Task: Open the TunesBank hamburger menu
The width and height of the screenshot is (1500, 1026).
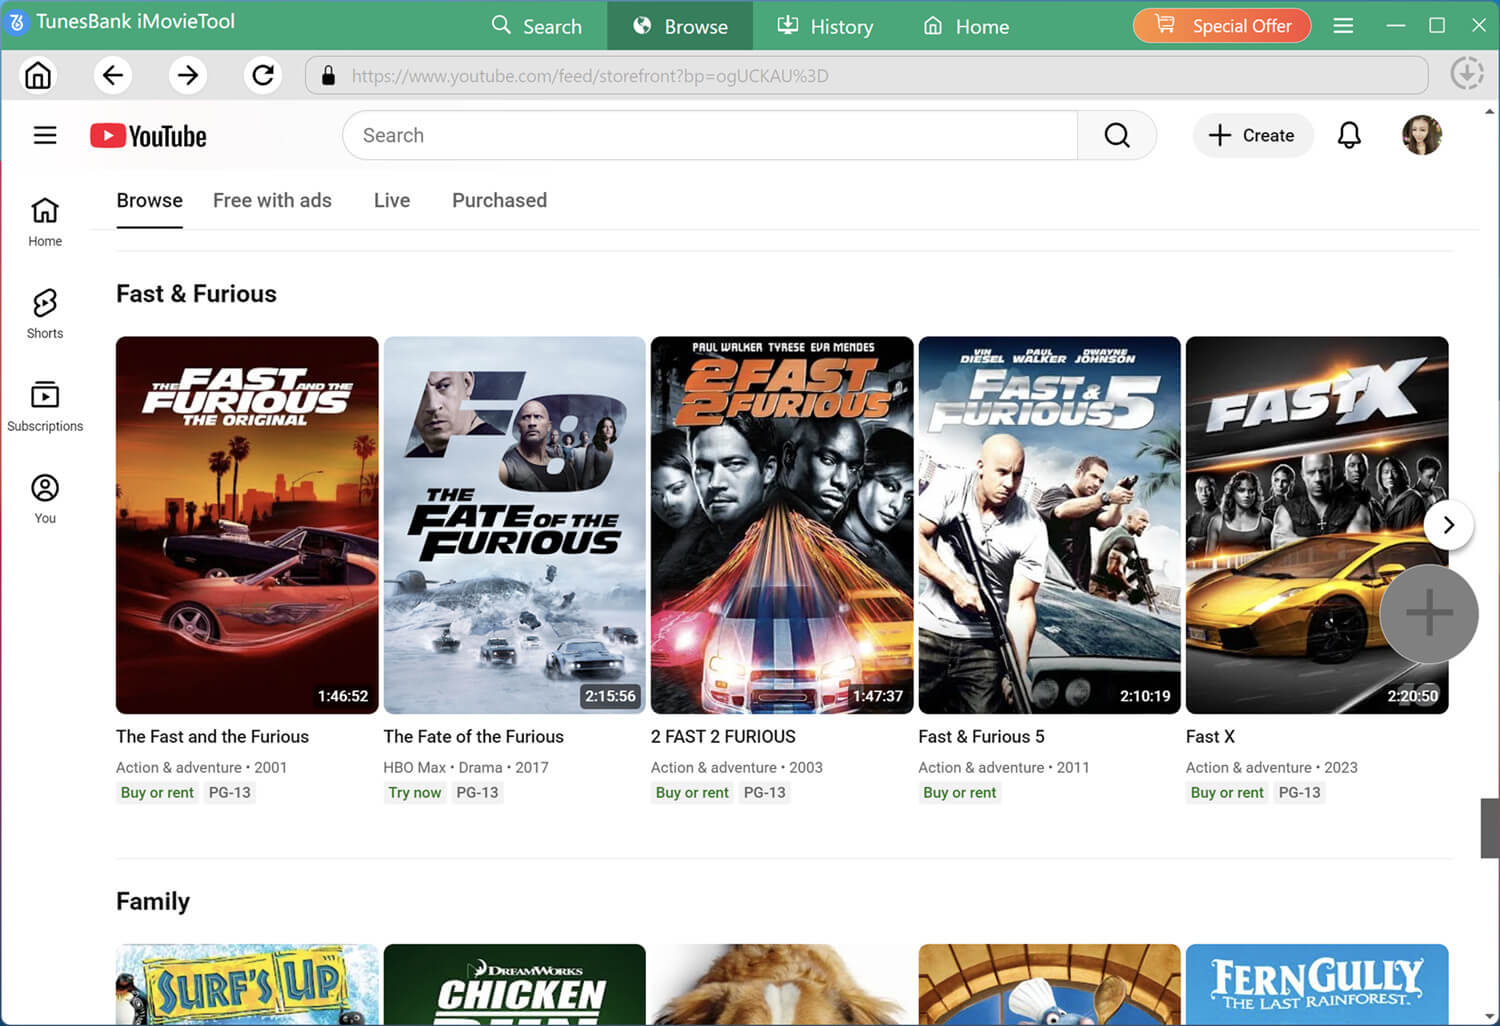Action: click(1343, 25)
